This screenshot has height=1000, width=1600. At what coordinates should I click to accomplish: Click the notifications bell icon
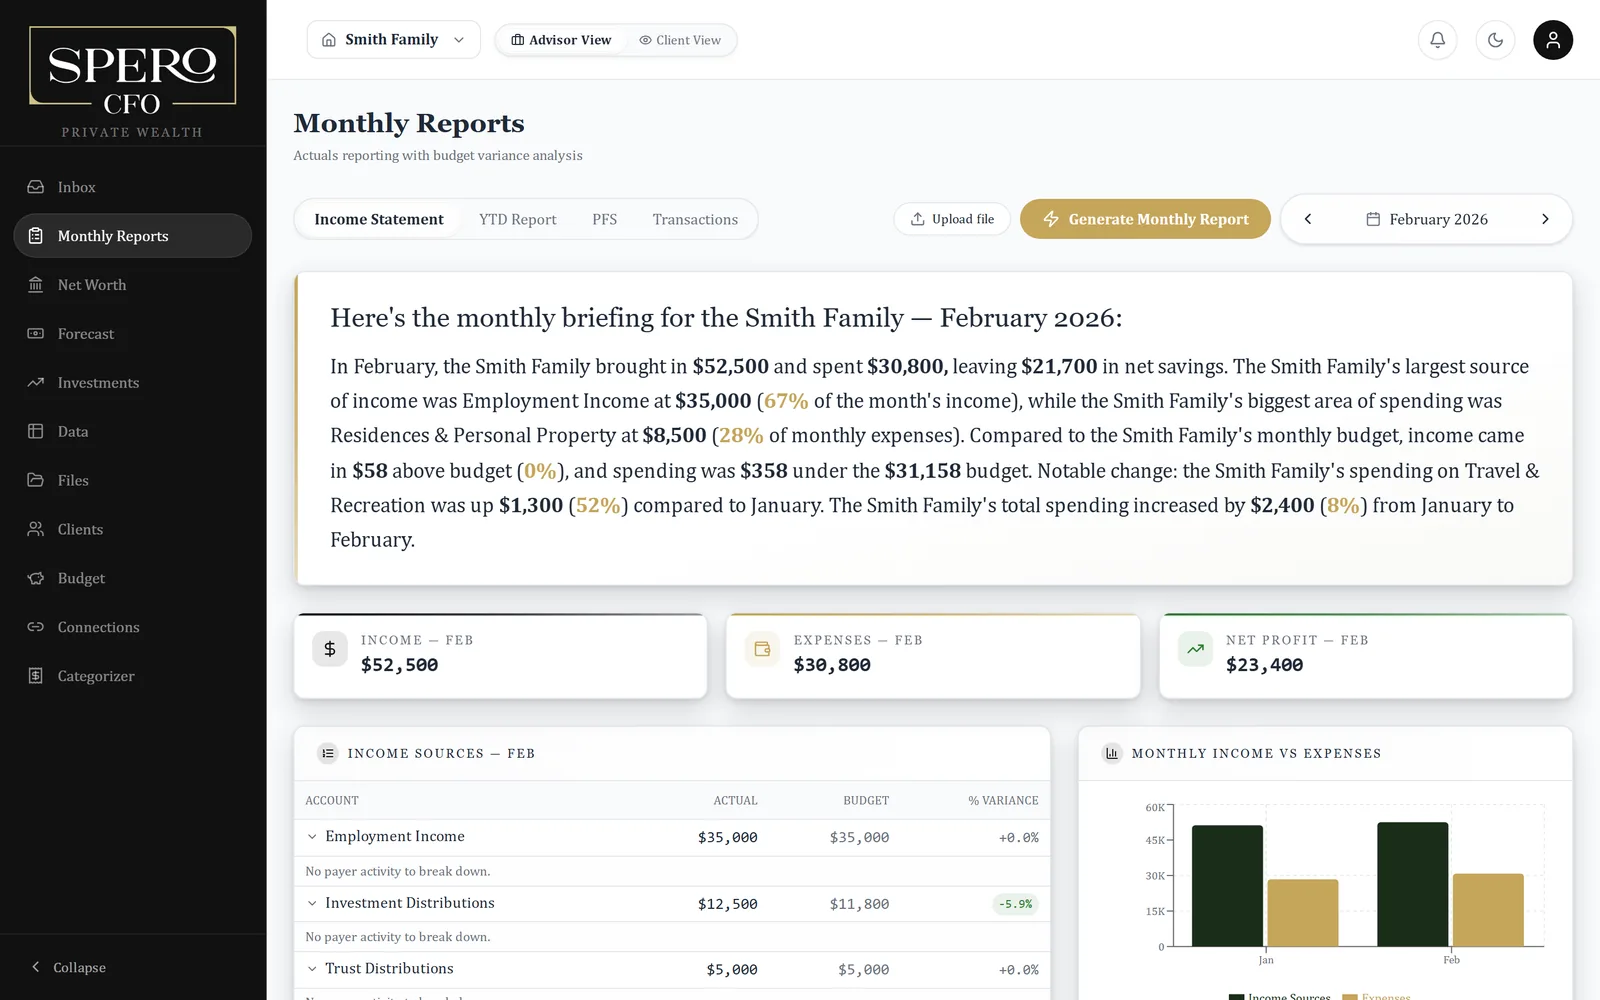click(1437, 40)
